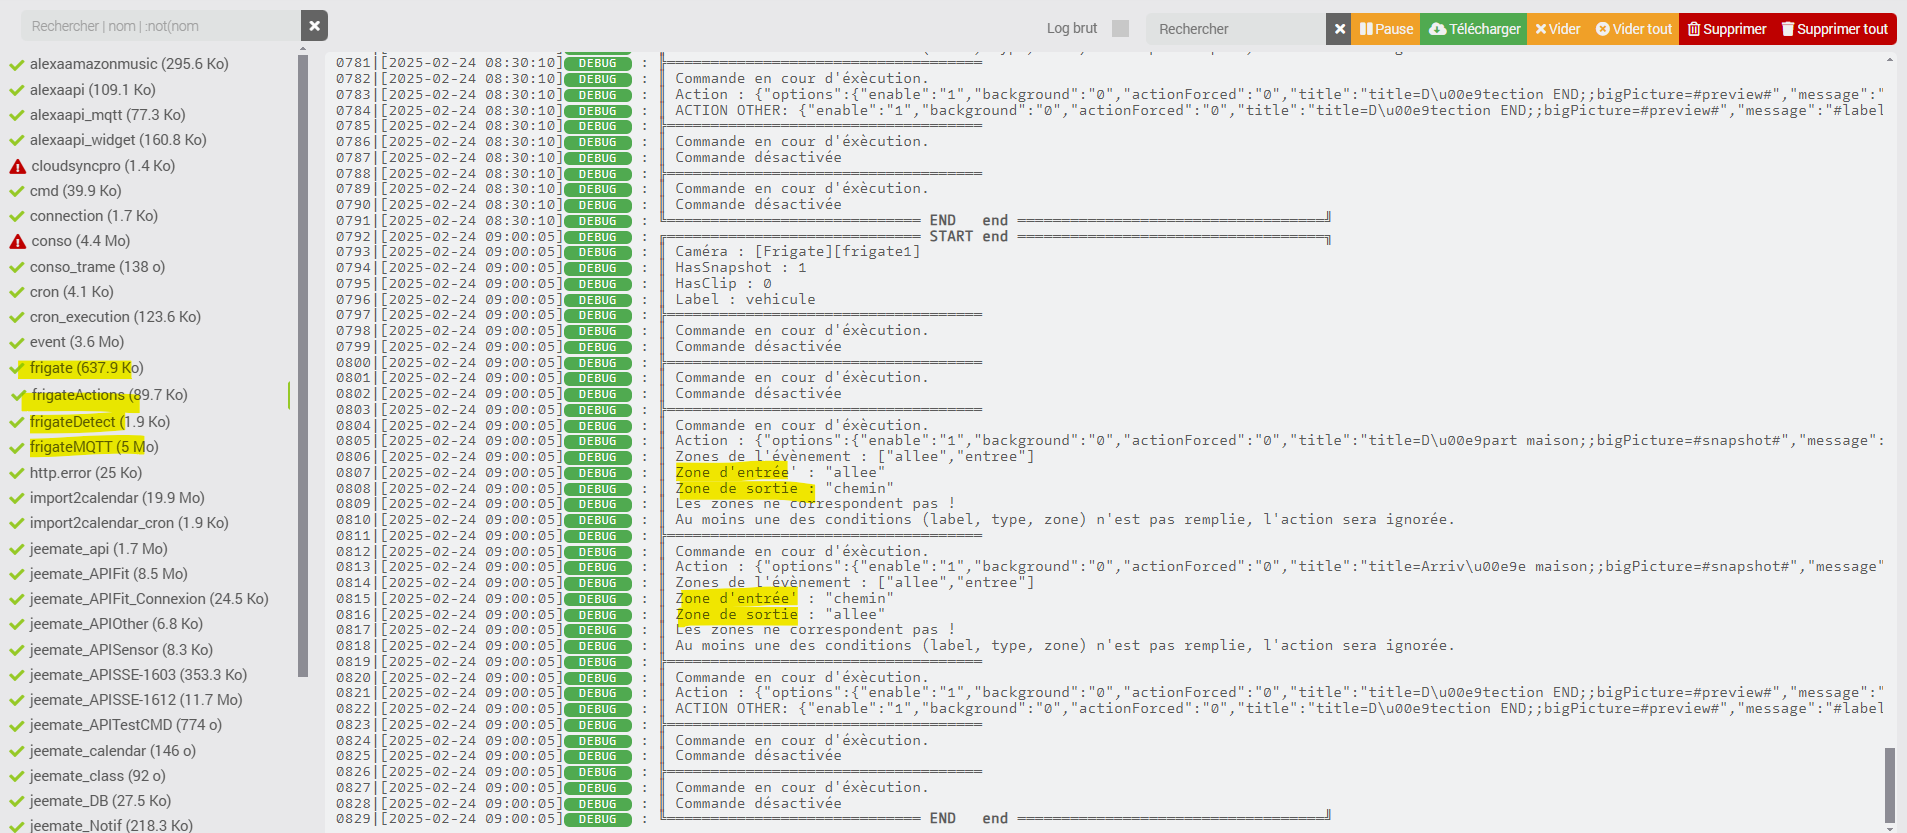Open the cloudsyncpro log entry
The width and height of the screenshot is (1907, 833).
[103, 166]
